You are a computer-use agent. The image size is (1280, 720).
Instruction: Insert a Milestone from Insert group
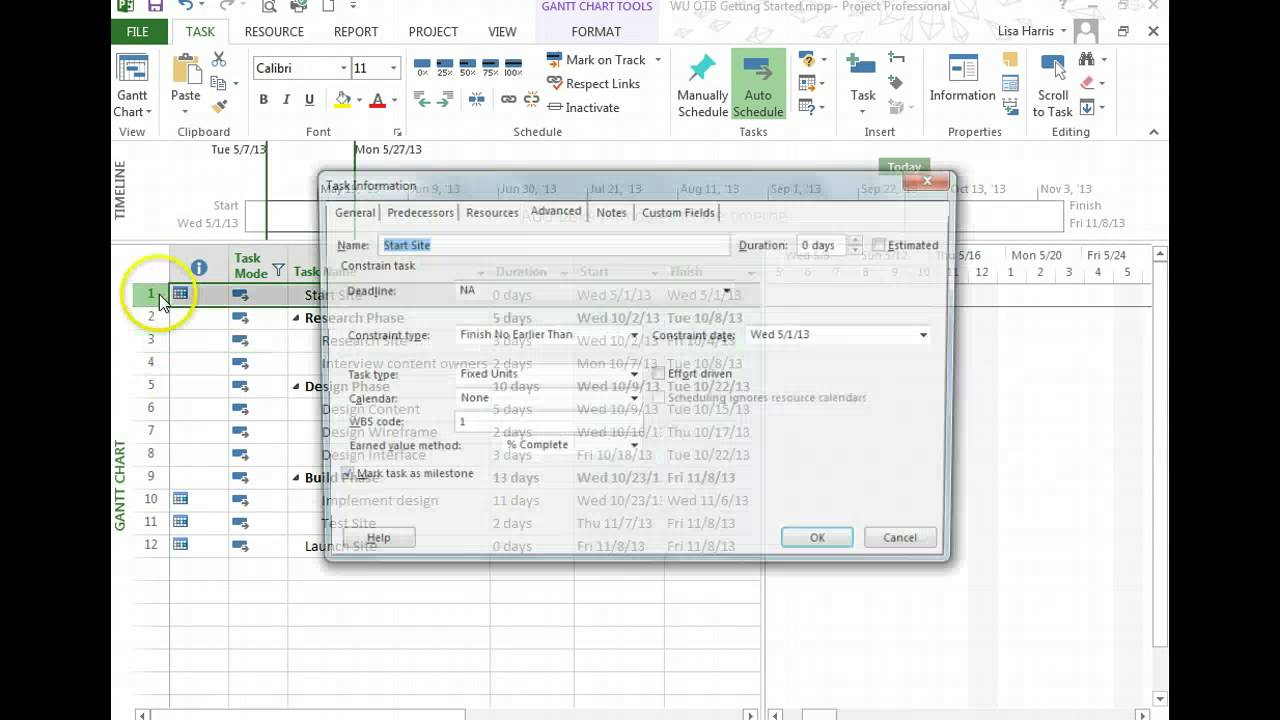[x=896, y=83]
